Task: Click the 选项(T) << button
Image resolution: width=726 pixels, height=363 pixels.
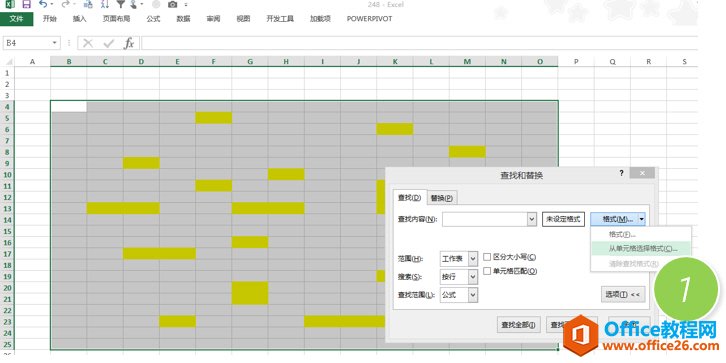Action: (623, 294)
